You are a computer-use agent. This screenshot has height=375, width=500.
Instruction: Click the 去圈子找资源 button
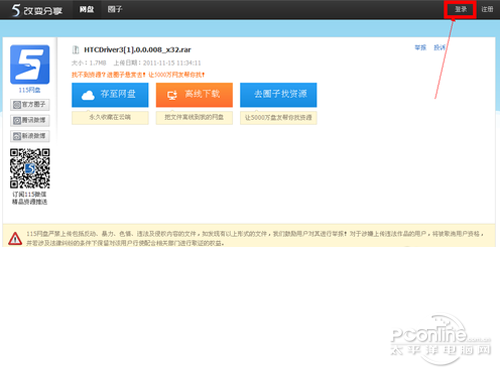[278, 95]
